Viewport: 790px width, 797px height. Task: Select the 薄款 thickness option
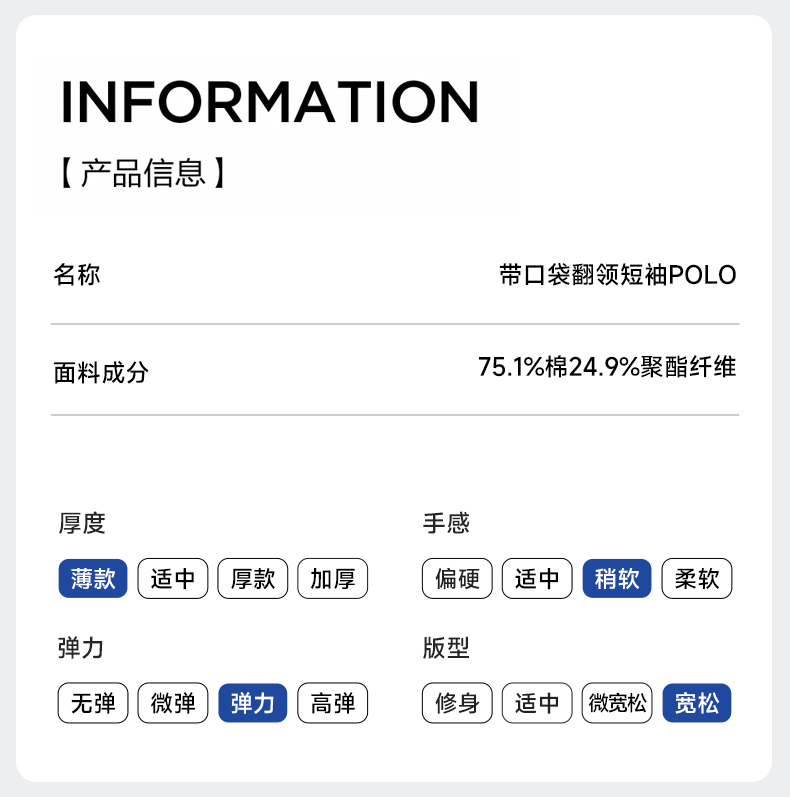point(93,579)
